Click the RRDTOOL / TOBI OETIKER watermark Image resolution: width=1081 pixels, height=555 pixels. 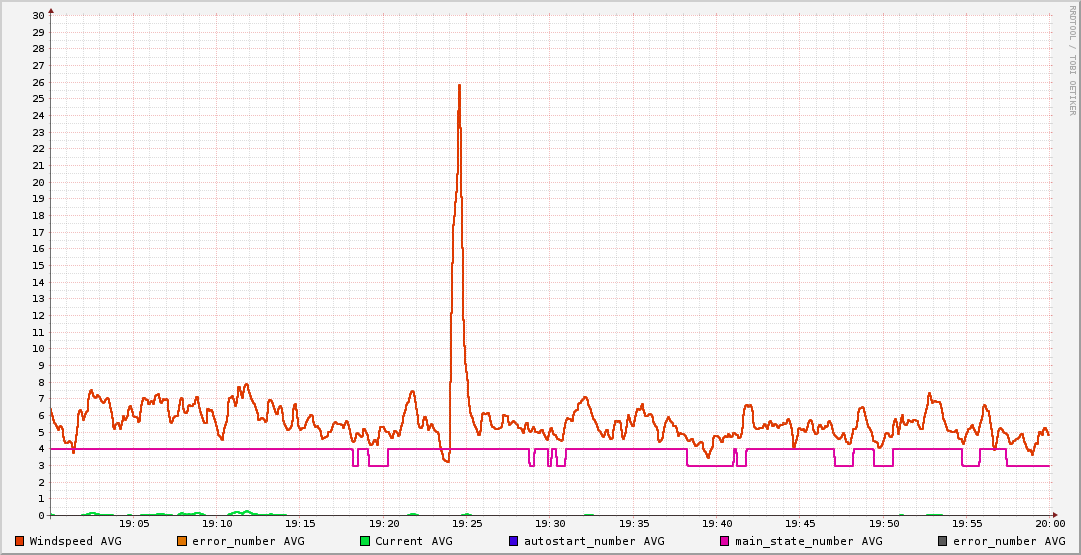[1072, 65]
